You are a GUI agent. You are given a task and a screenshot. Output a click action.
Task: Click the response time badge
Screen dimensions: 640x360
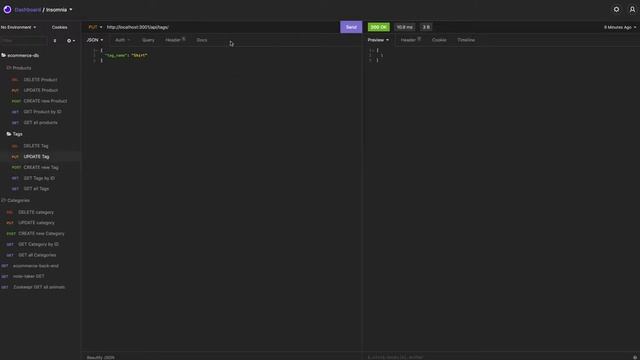[x=404, y=27]
